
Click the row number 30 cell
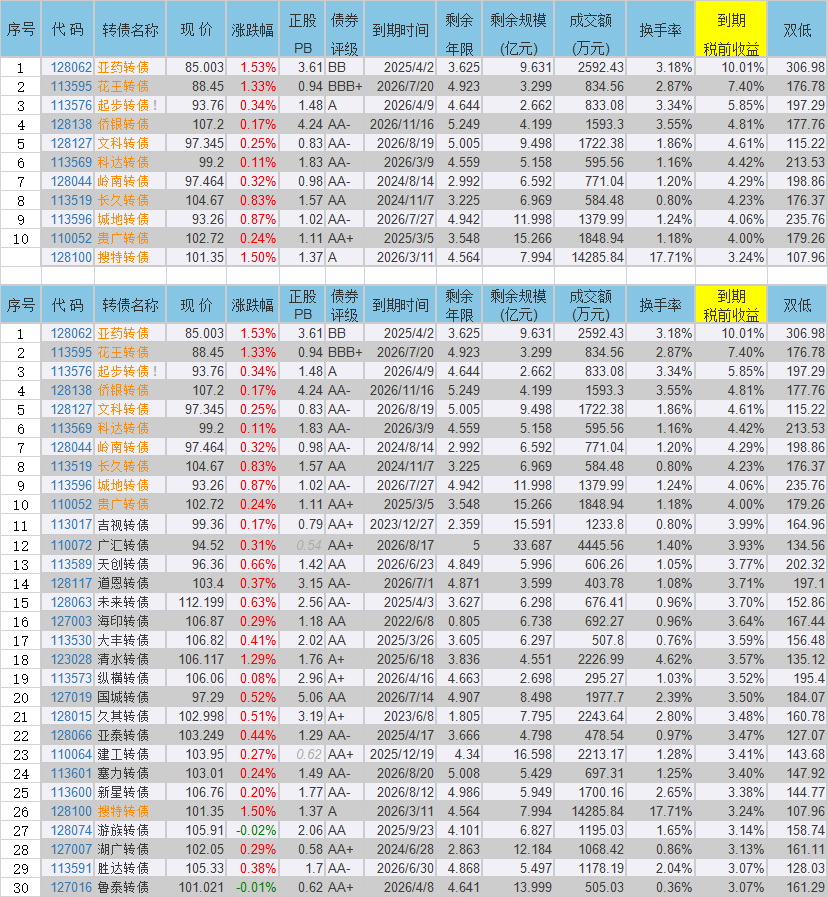[21, 887]
